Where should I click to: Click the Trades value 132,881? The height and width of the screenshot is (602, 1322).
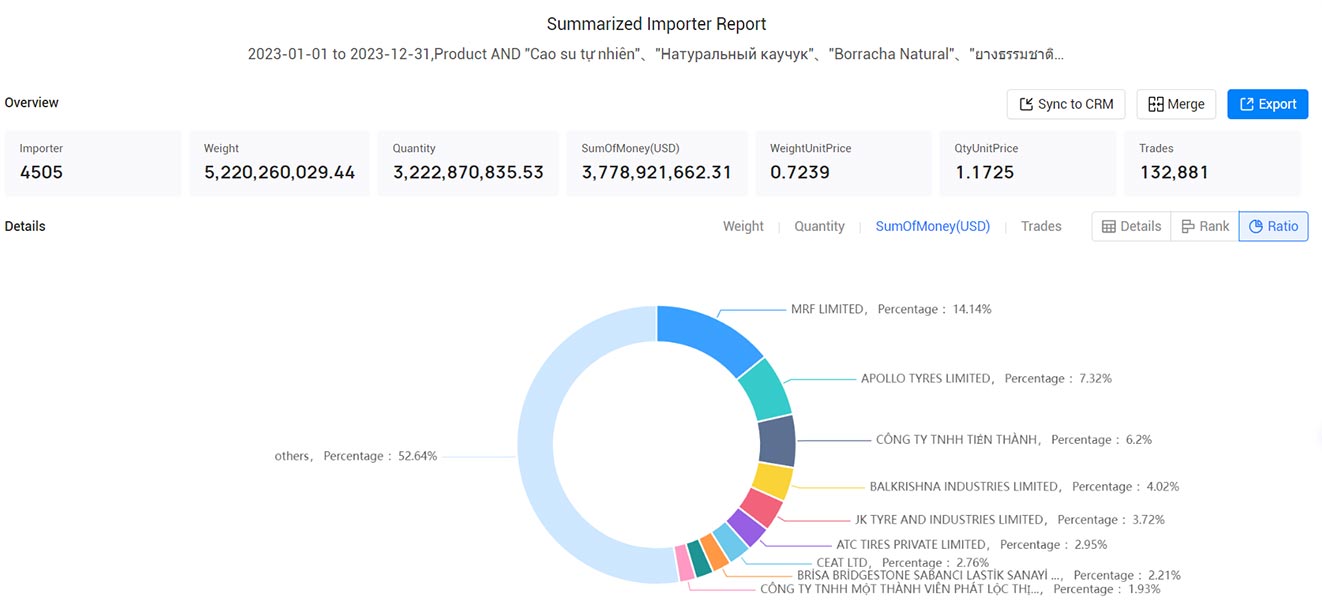coord(1174,172)
